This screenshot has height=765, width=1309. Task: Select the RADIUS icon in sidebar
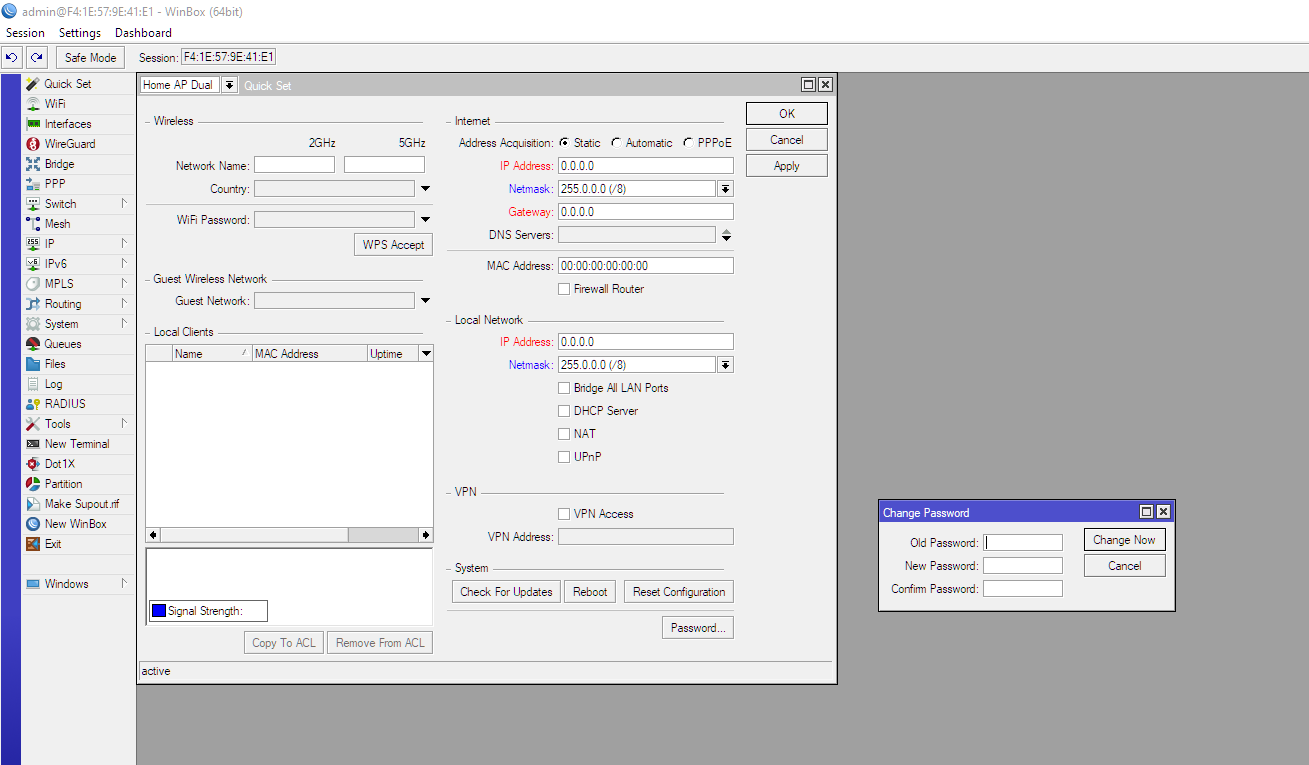point(33,404)
